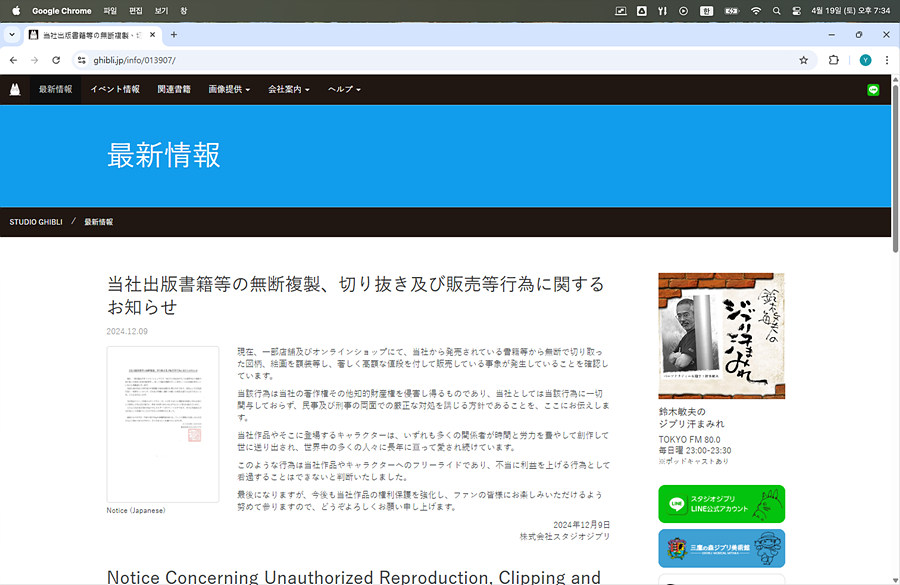Bookmark this page with the star
This screenshot has width=900, height=585.
point(804,60)
